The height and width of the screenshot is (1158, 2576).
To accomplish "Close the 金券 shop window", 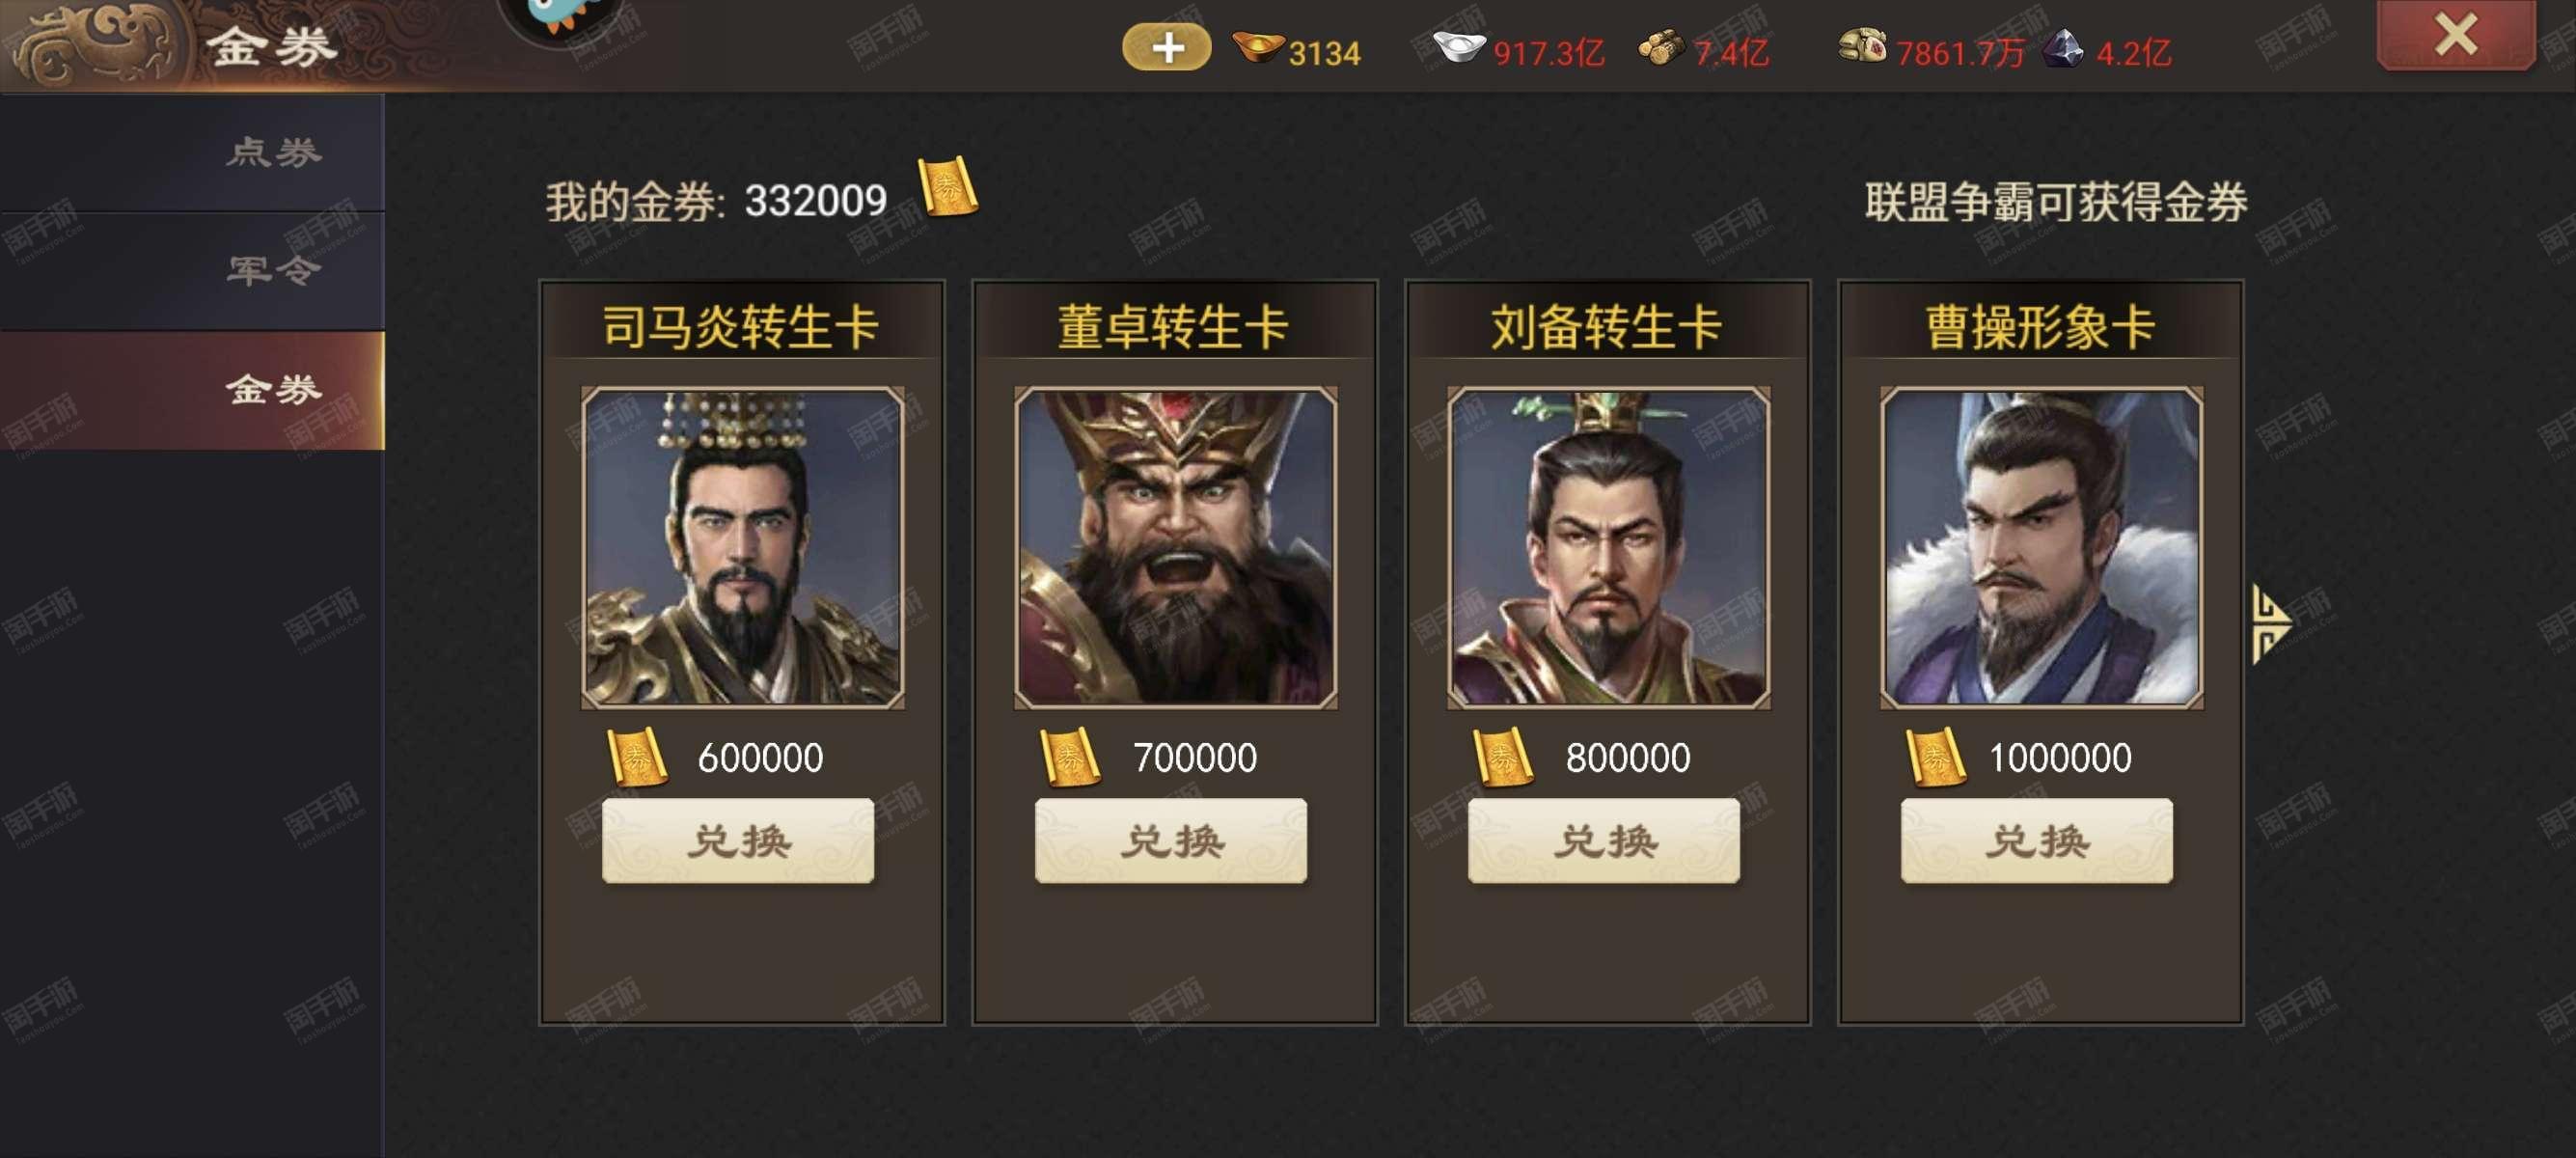I will click(x=2455, y=36).
